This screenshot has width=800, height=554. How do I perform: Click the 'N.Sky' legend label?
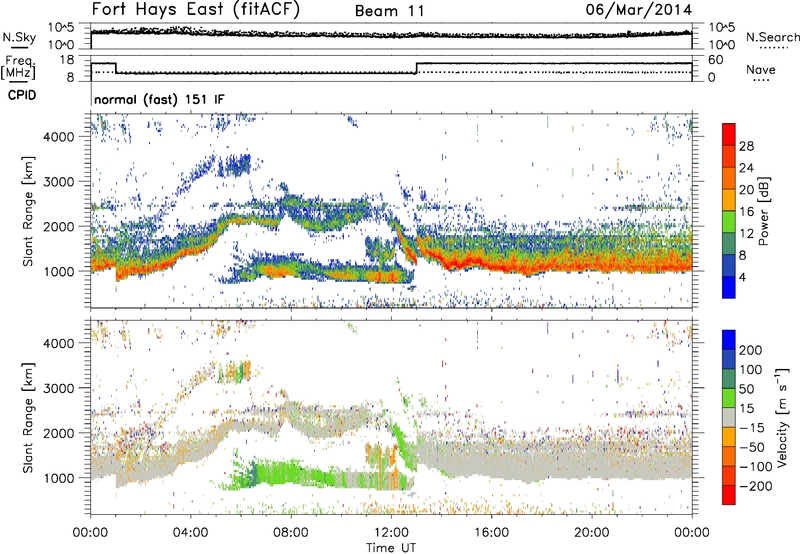19,37
